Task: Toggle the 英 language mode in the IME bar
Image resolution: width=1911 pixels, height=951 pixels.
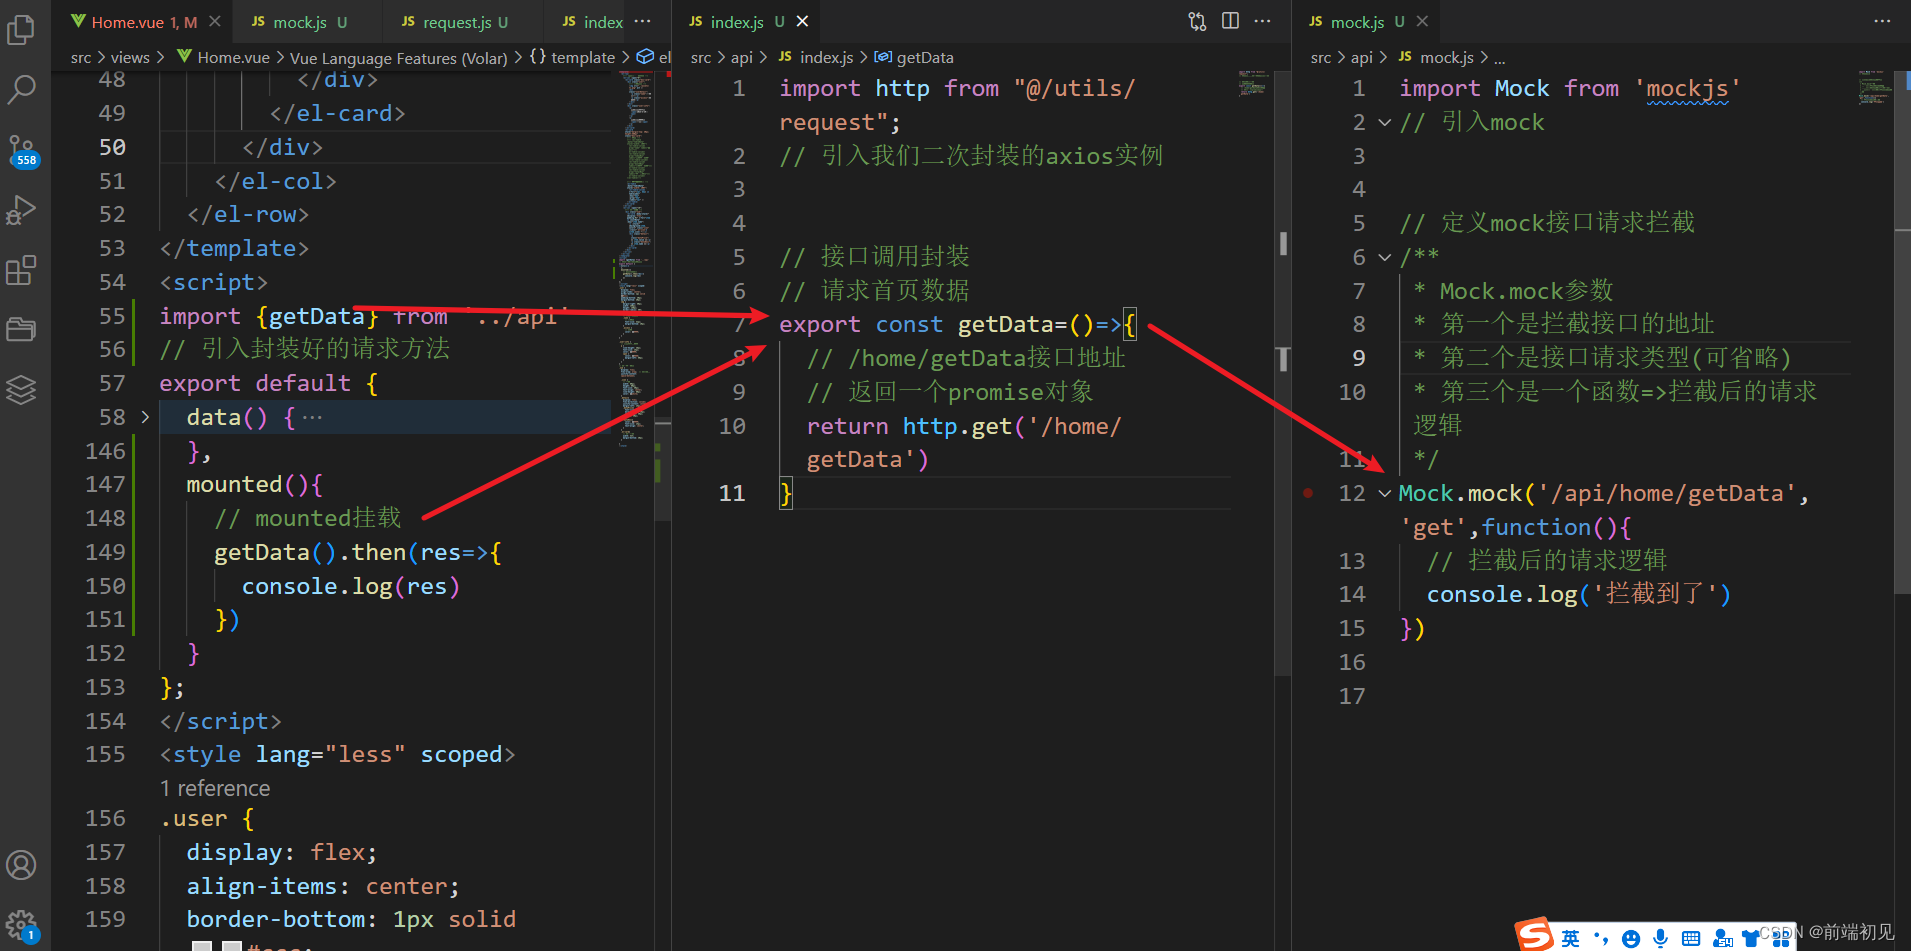Action: click(1571, 938)
